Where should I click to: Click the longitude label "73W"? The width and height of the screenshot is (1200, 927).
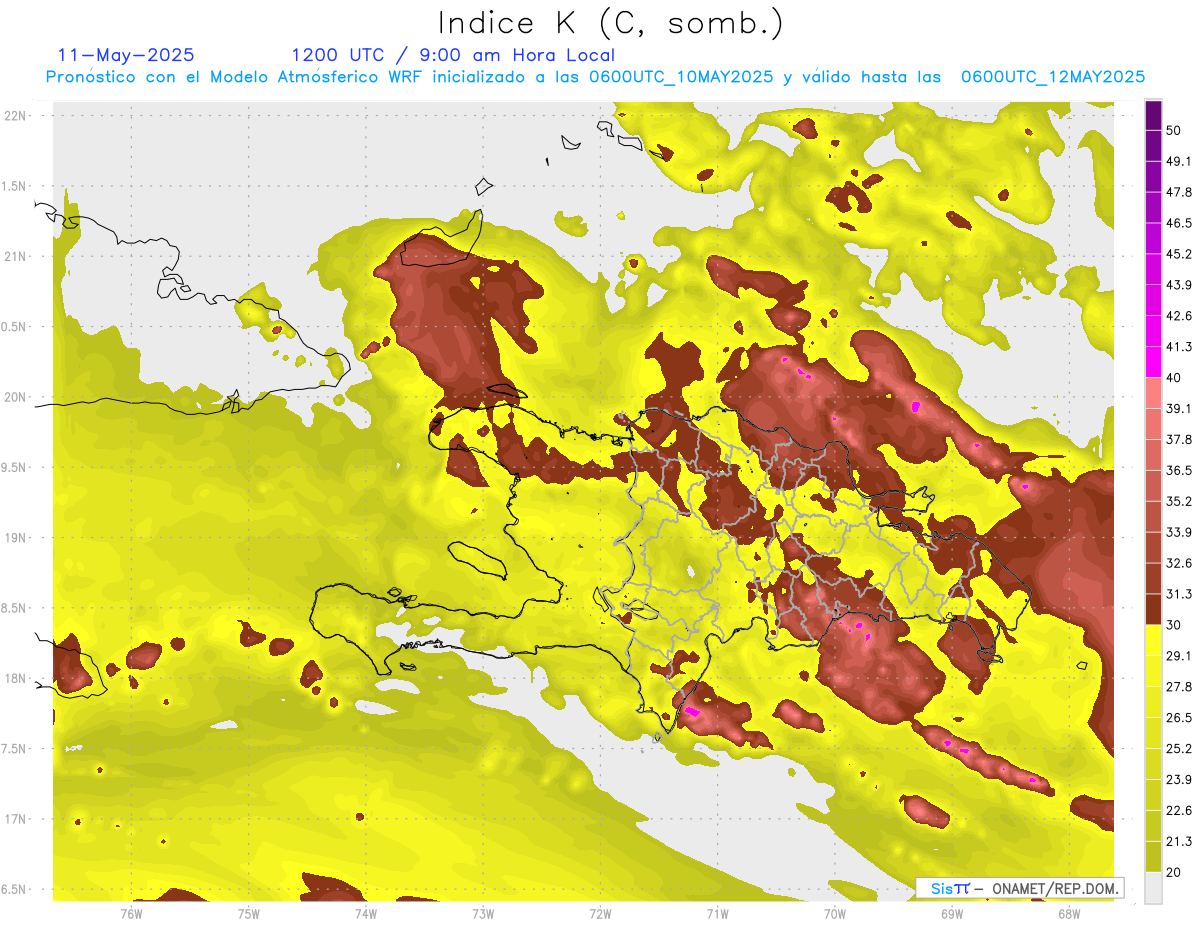tap(483, 914)
